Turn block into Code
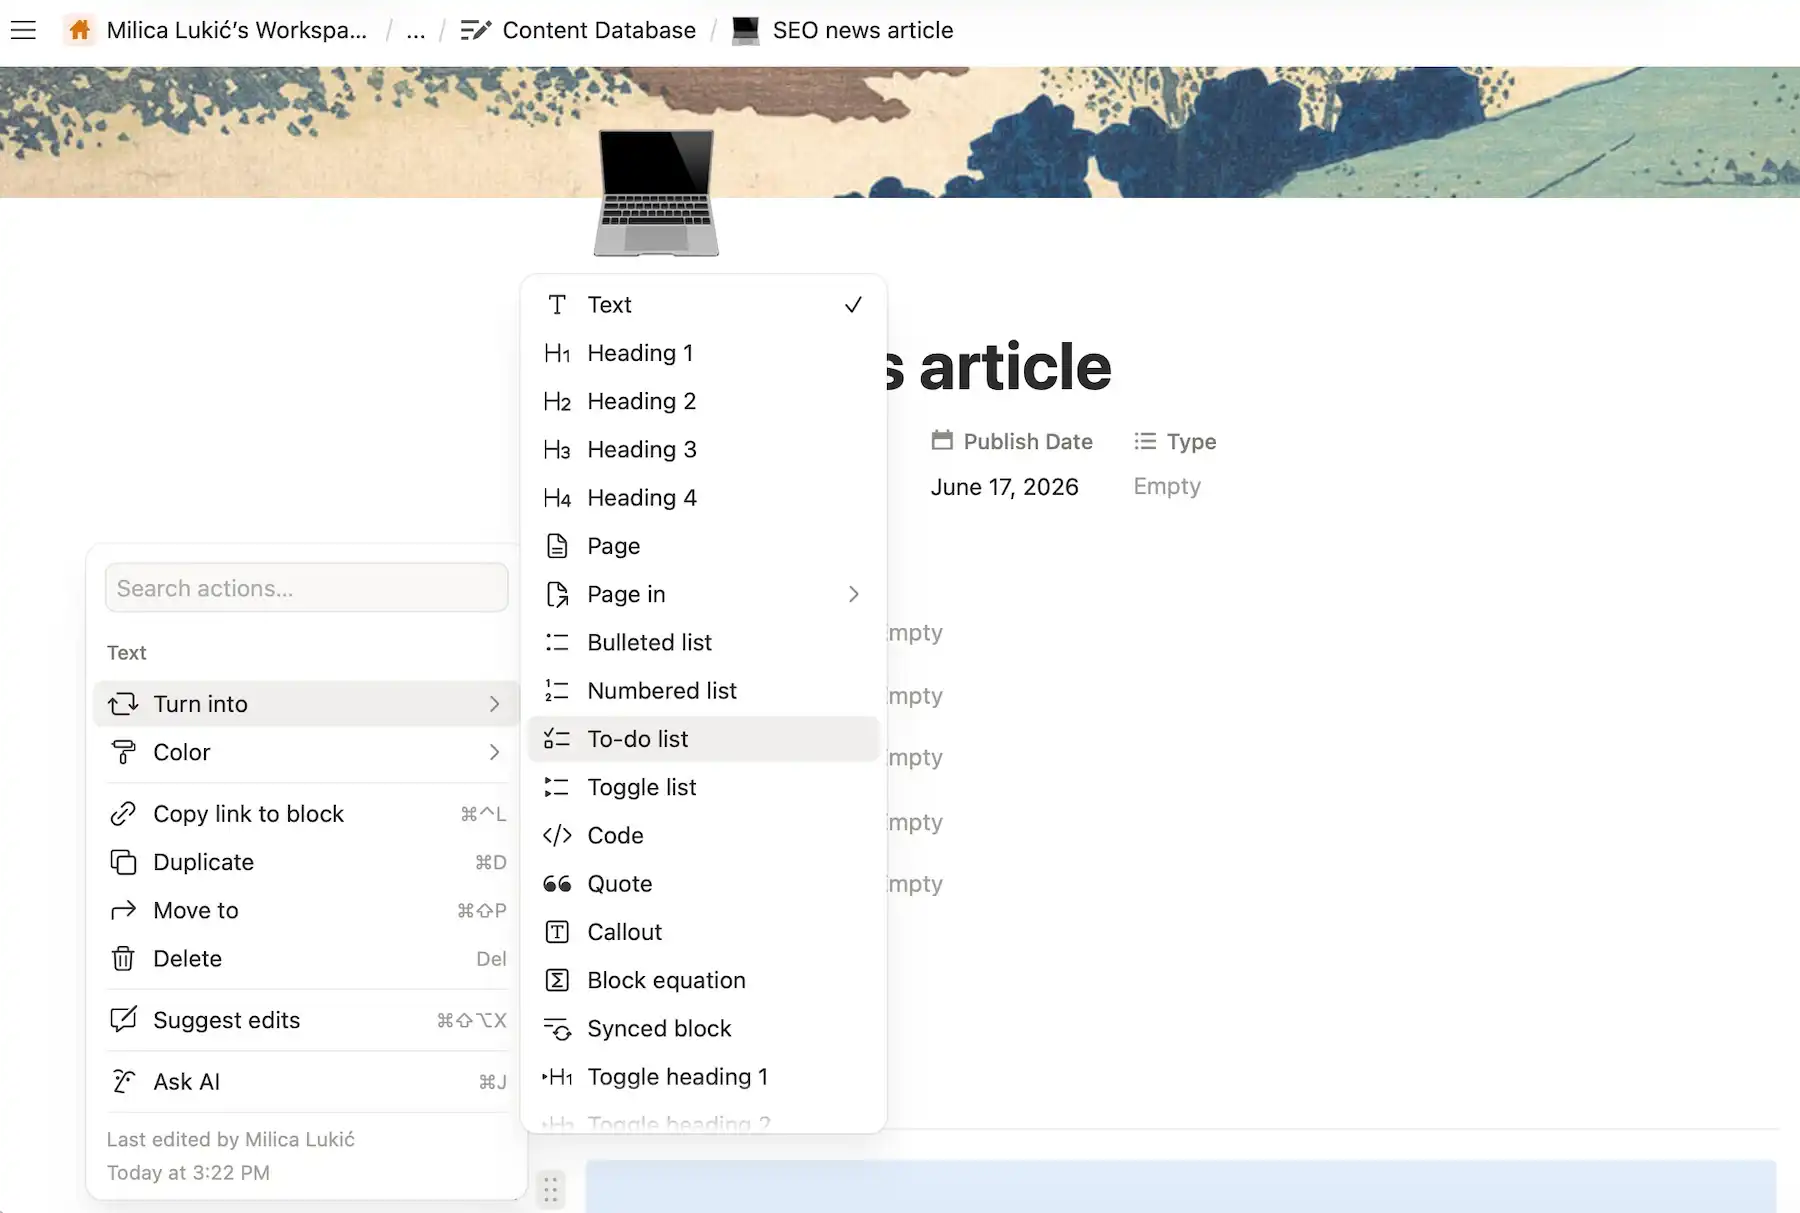Viewport: 1800px width, 1213px height. pos(703,835)
